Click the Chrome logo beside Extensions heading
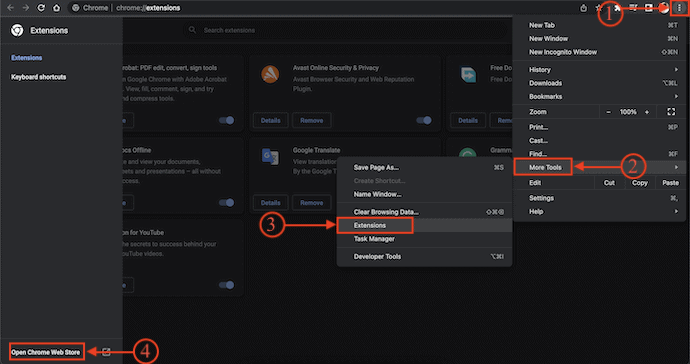Screen dimensions: 690x364 click(17, 30)
